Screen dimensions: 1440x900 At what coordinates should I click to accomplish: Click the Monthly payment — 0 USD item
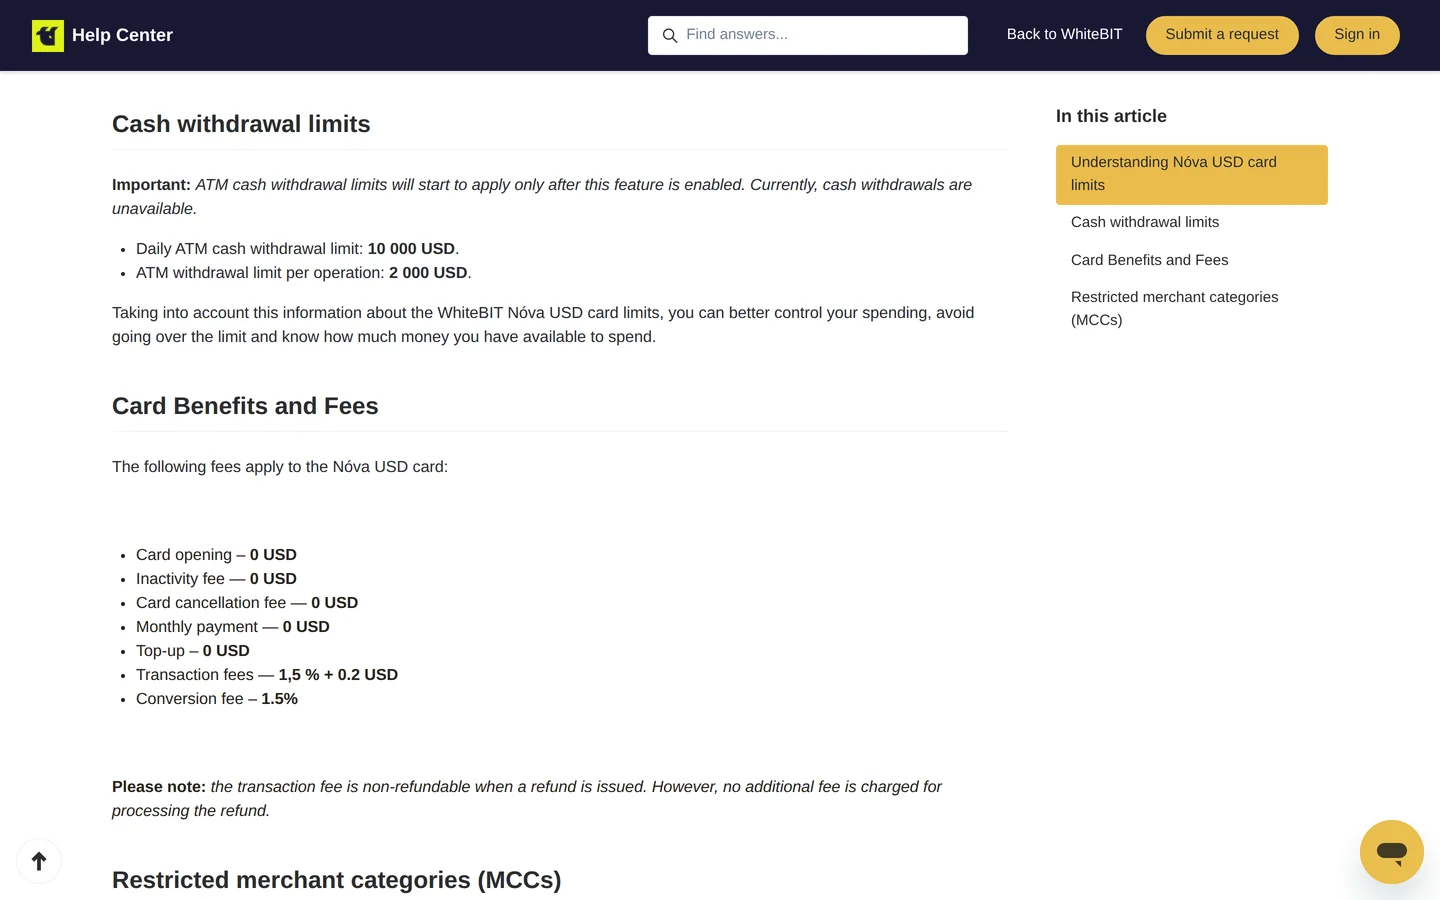[233, 627]
